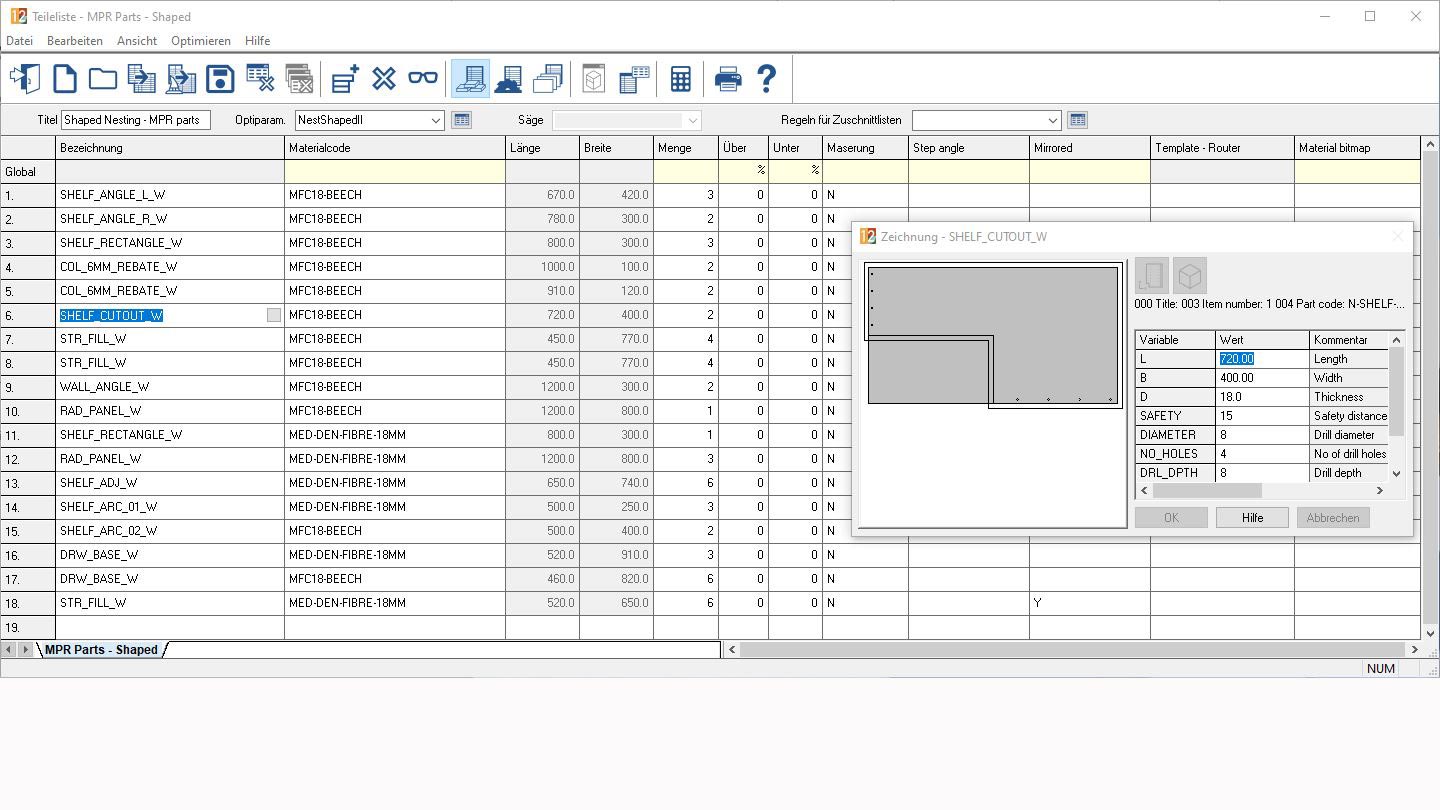Screen dimensions: 1440x810
Task: Click the question mark help icon
Action: click(767, 79)
